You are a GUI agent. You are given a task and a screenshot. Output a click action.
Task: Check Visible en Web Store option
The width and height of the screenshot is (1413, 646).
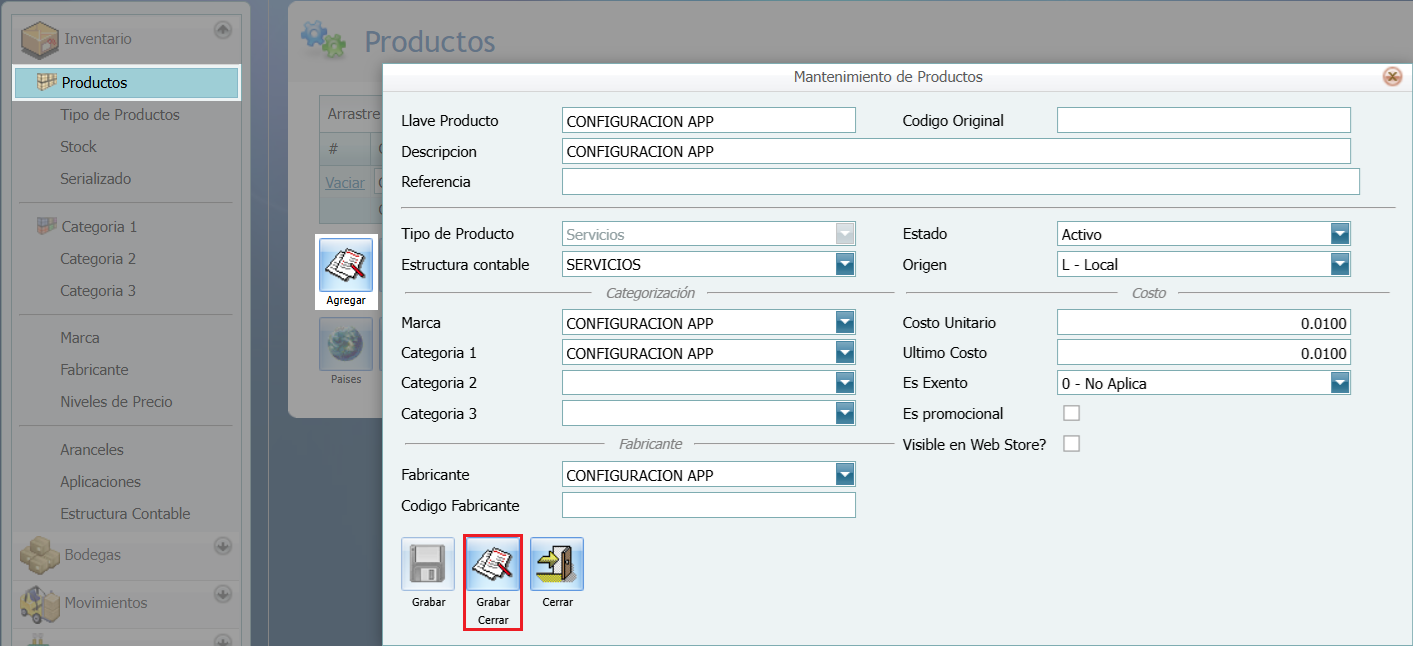pyautogui.click(x=1071, y=444)
